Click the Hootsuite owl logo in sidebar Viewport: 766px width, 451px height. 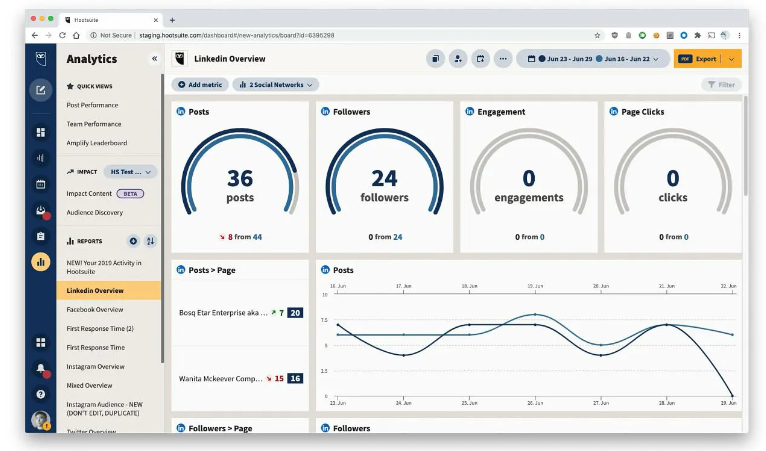[41, 59]
